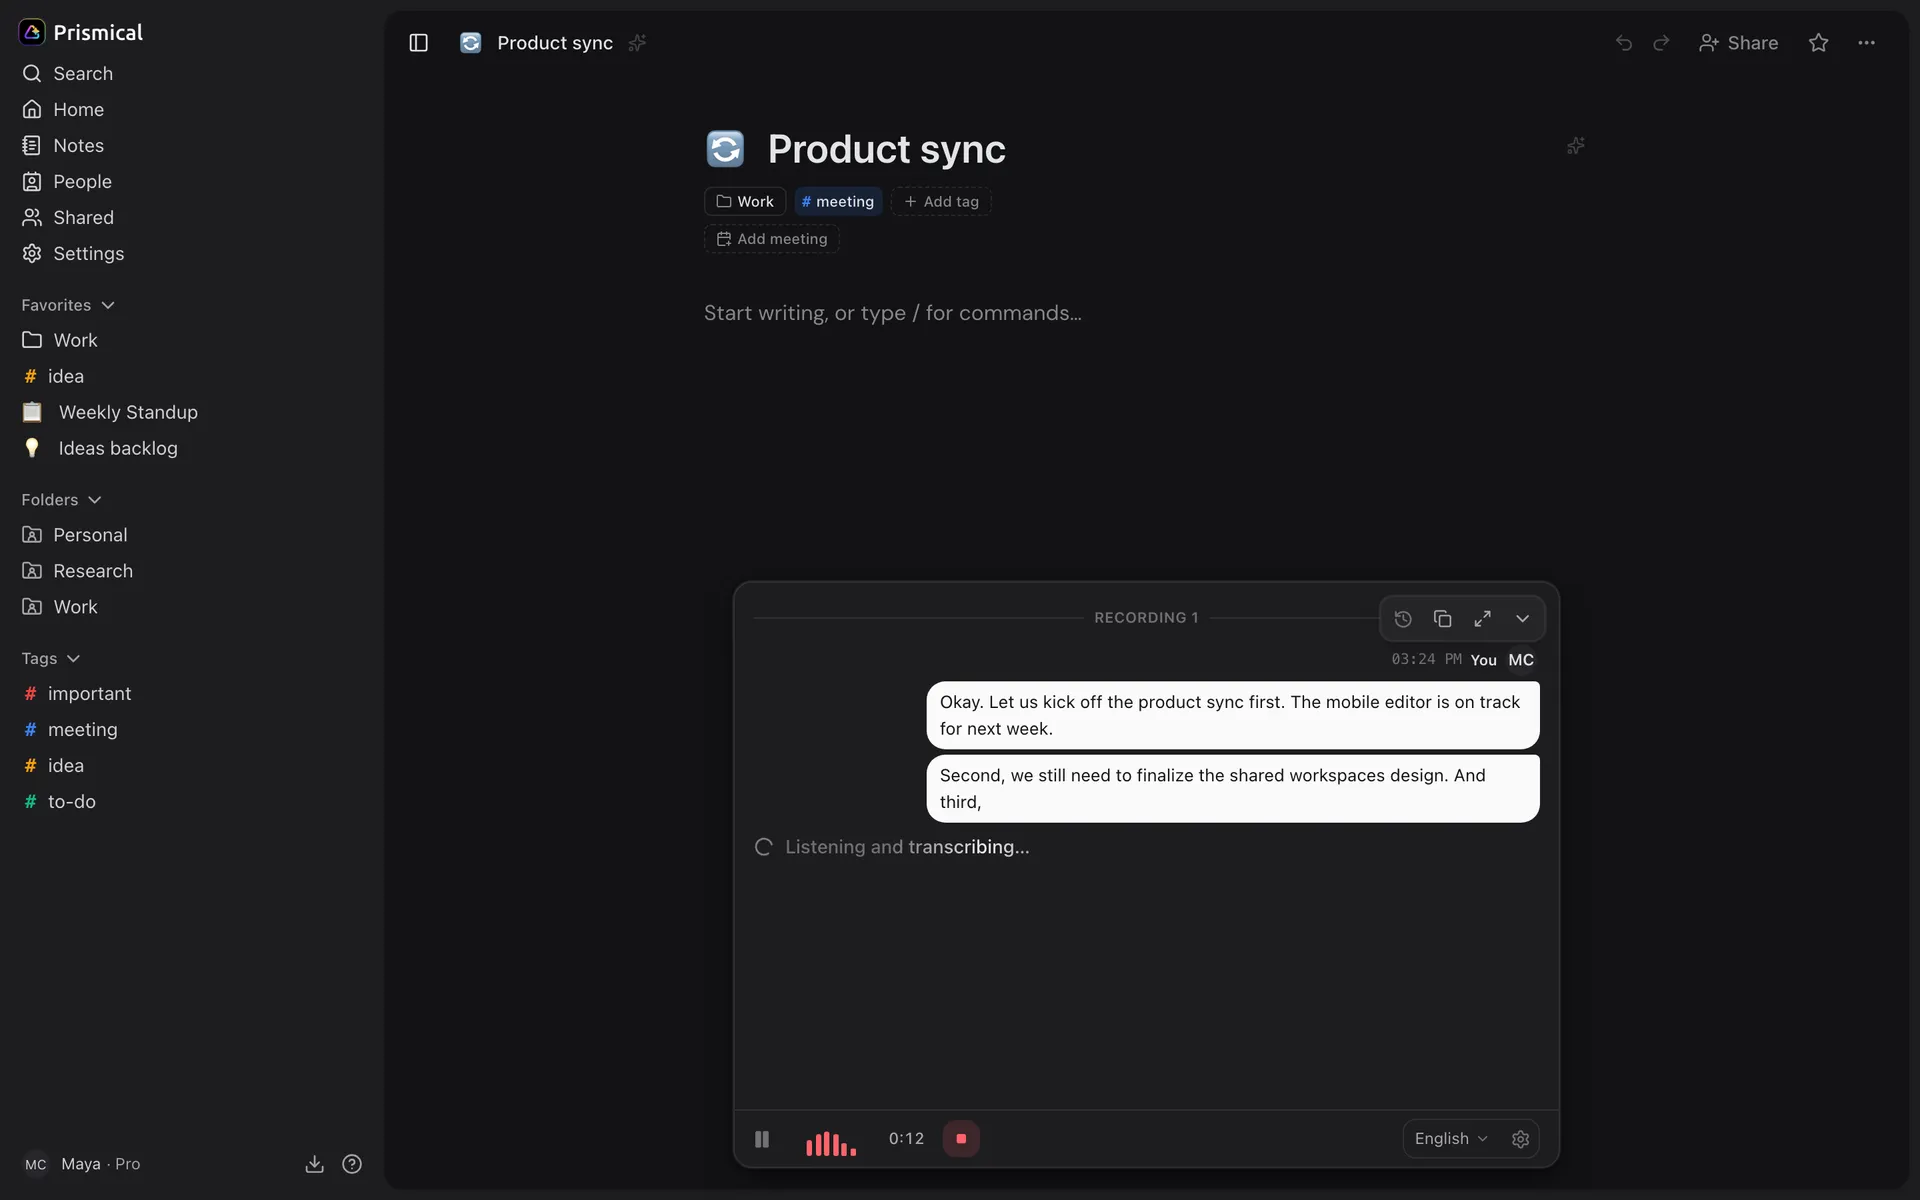The height and width of the screenshot is (1200, 1920).
Task: Click the redo arrow icon
Action: pyautogui.click(x=1661, y=43)
